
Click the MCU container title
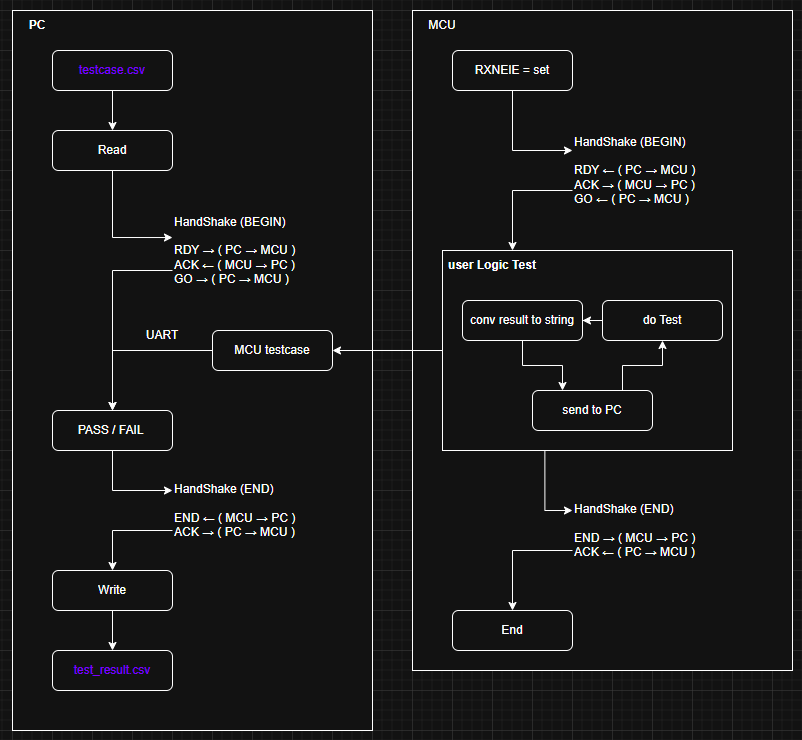tap(441, 25)
